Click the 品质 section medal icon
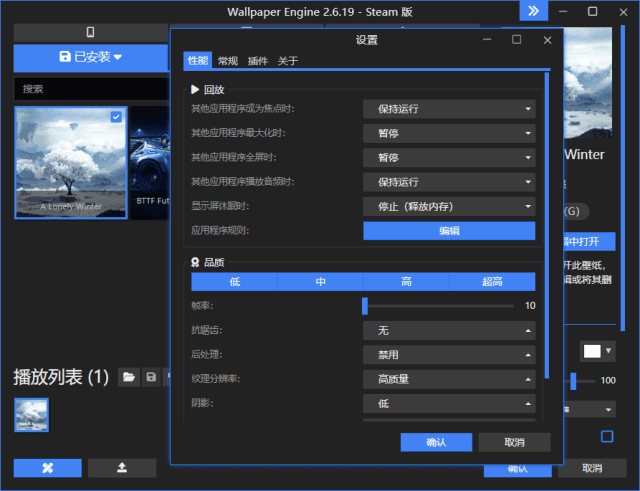 [x=196, y=262]
